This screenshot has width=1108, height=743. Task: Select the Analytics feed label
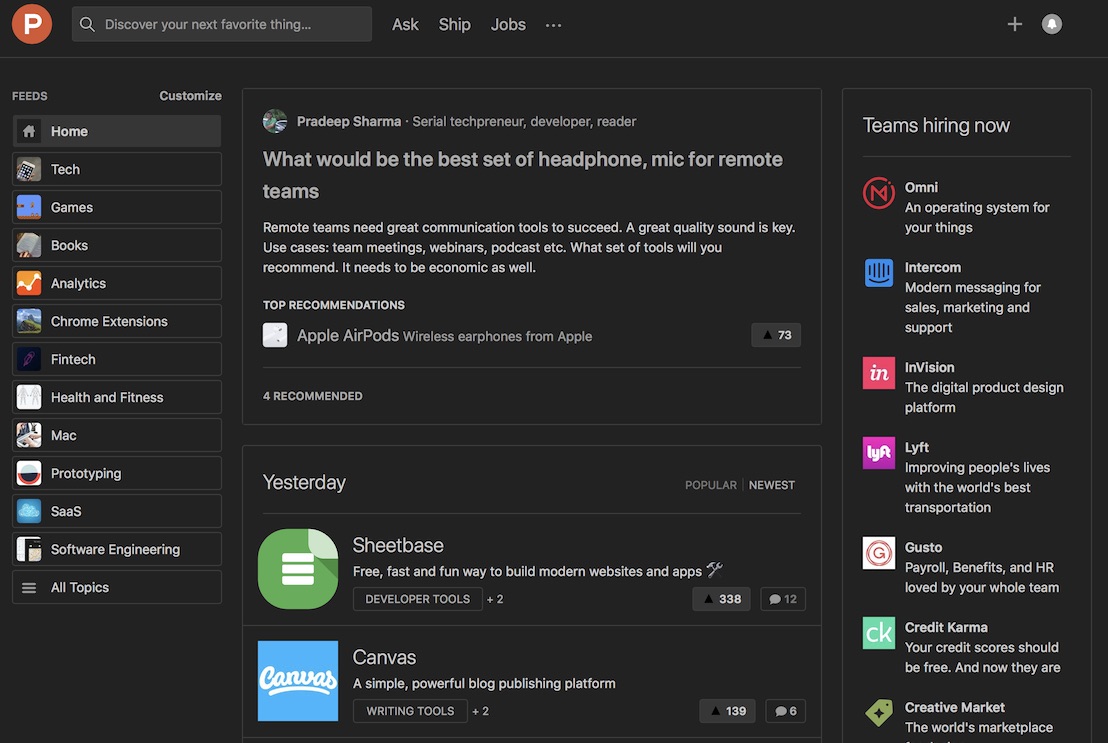pos(78,283)
